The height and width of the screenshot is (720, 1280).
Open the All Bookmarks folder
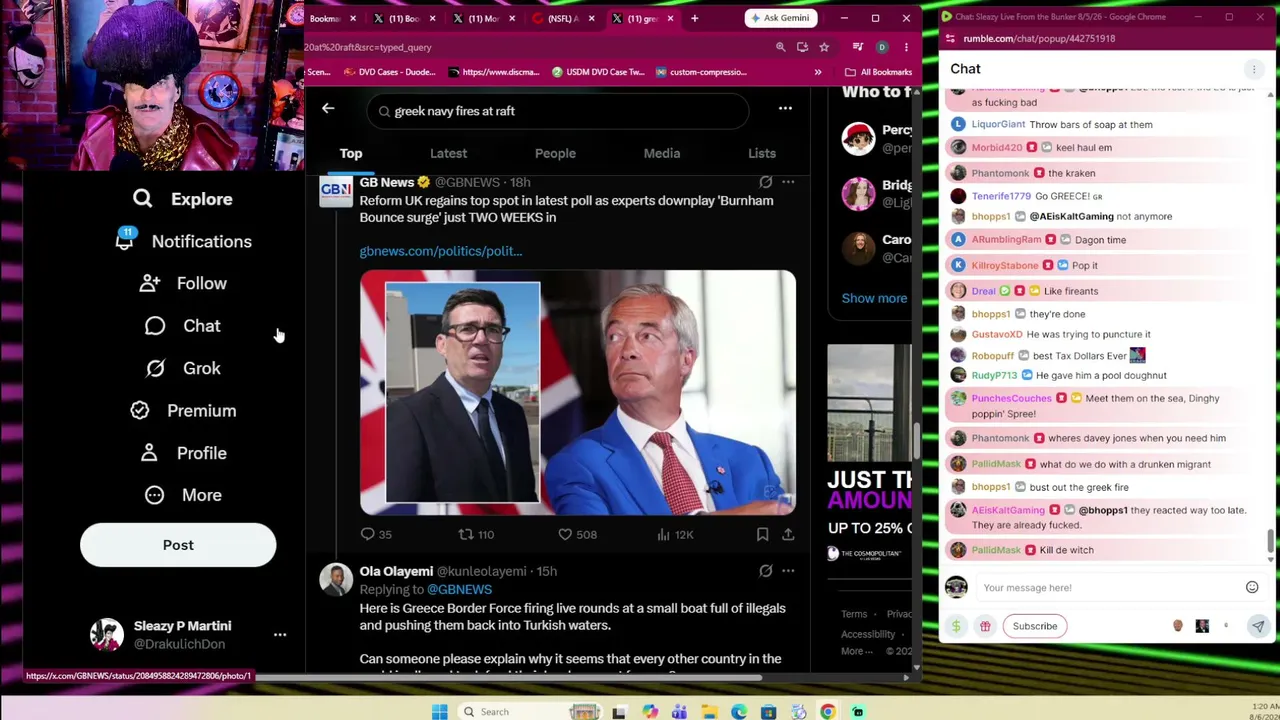[x=879, y=72]
